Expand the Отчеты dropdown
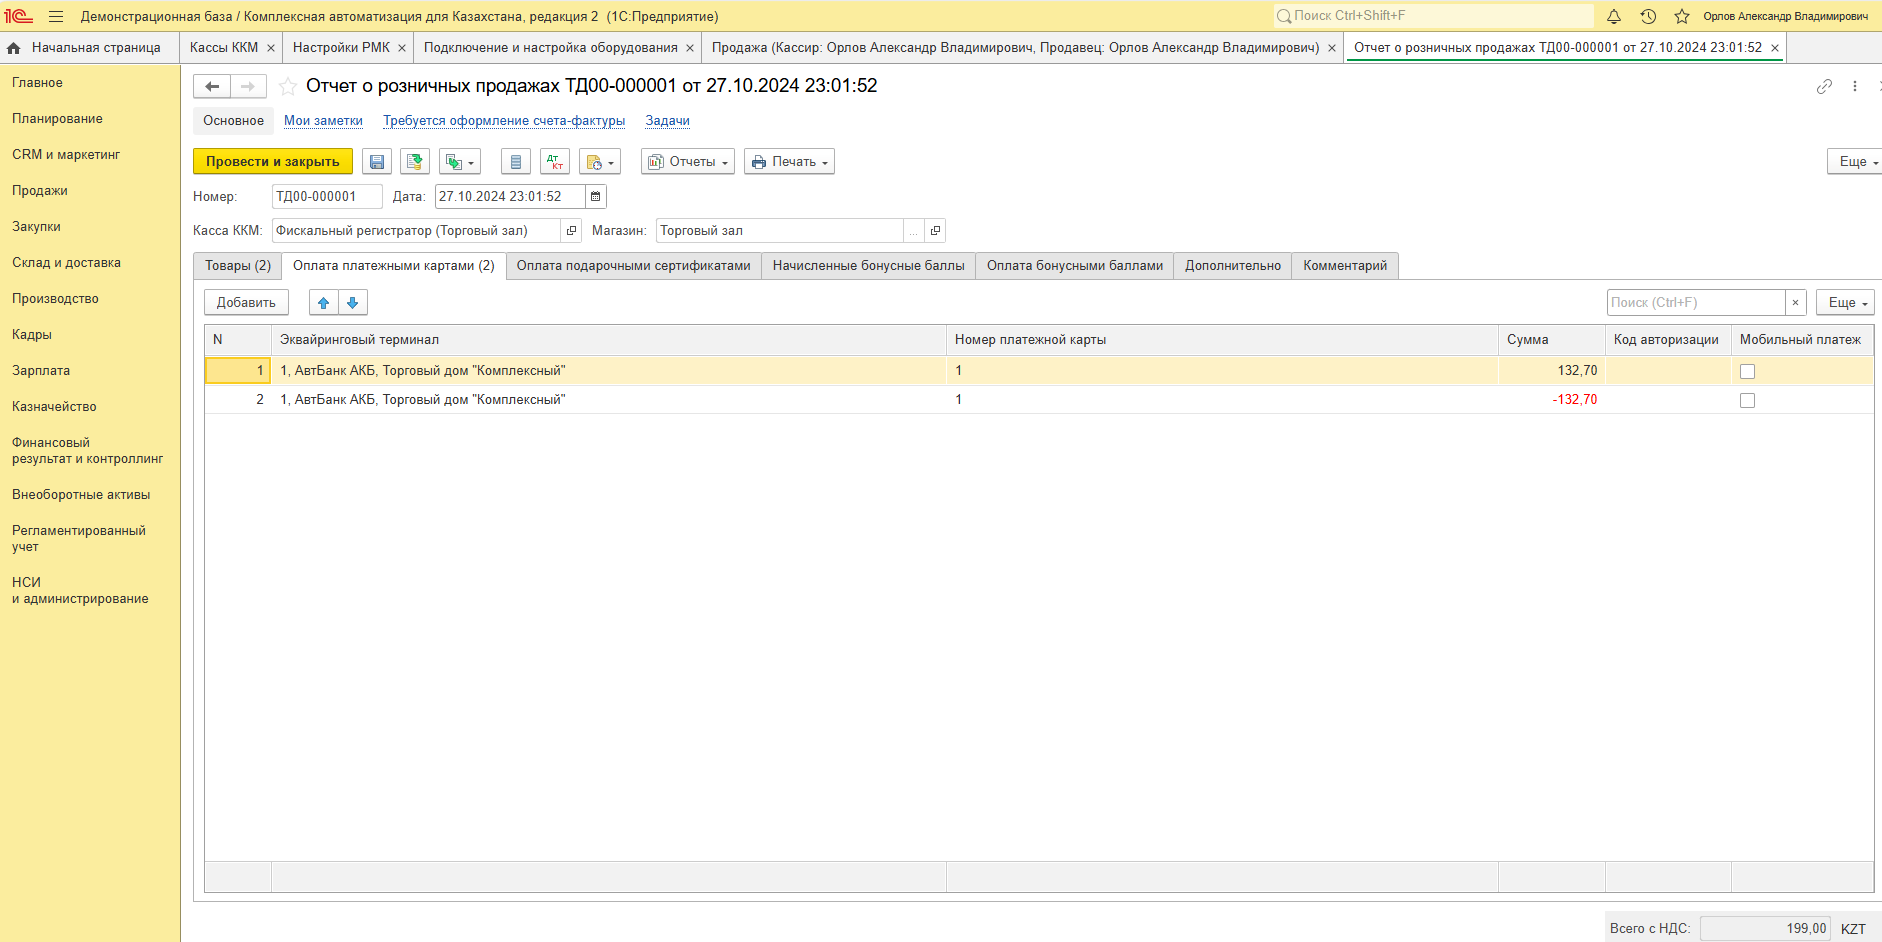1882x942 pixels. [x=688, y=162]
